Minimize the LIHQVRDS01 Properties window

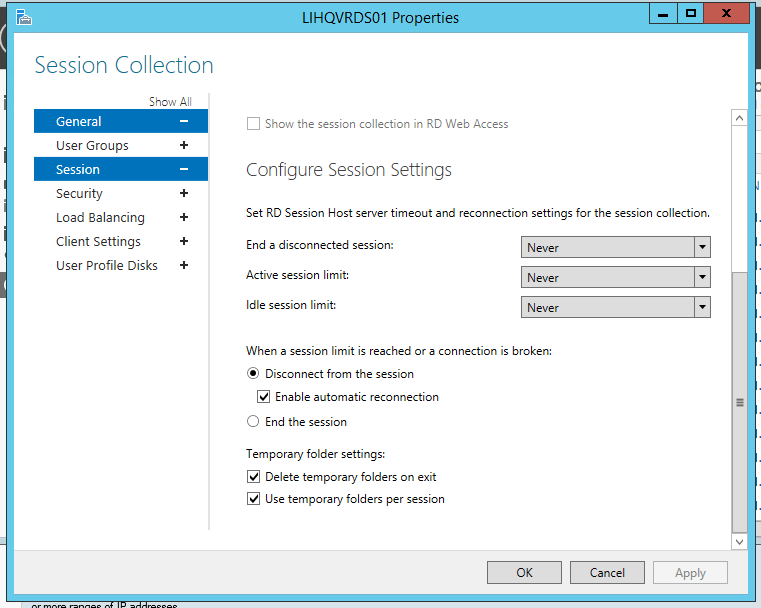(x=663, y=14)
